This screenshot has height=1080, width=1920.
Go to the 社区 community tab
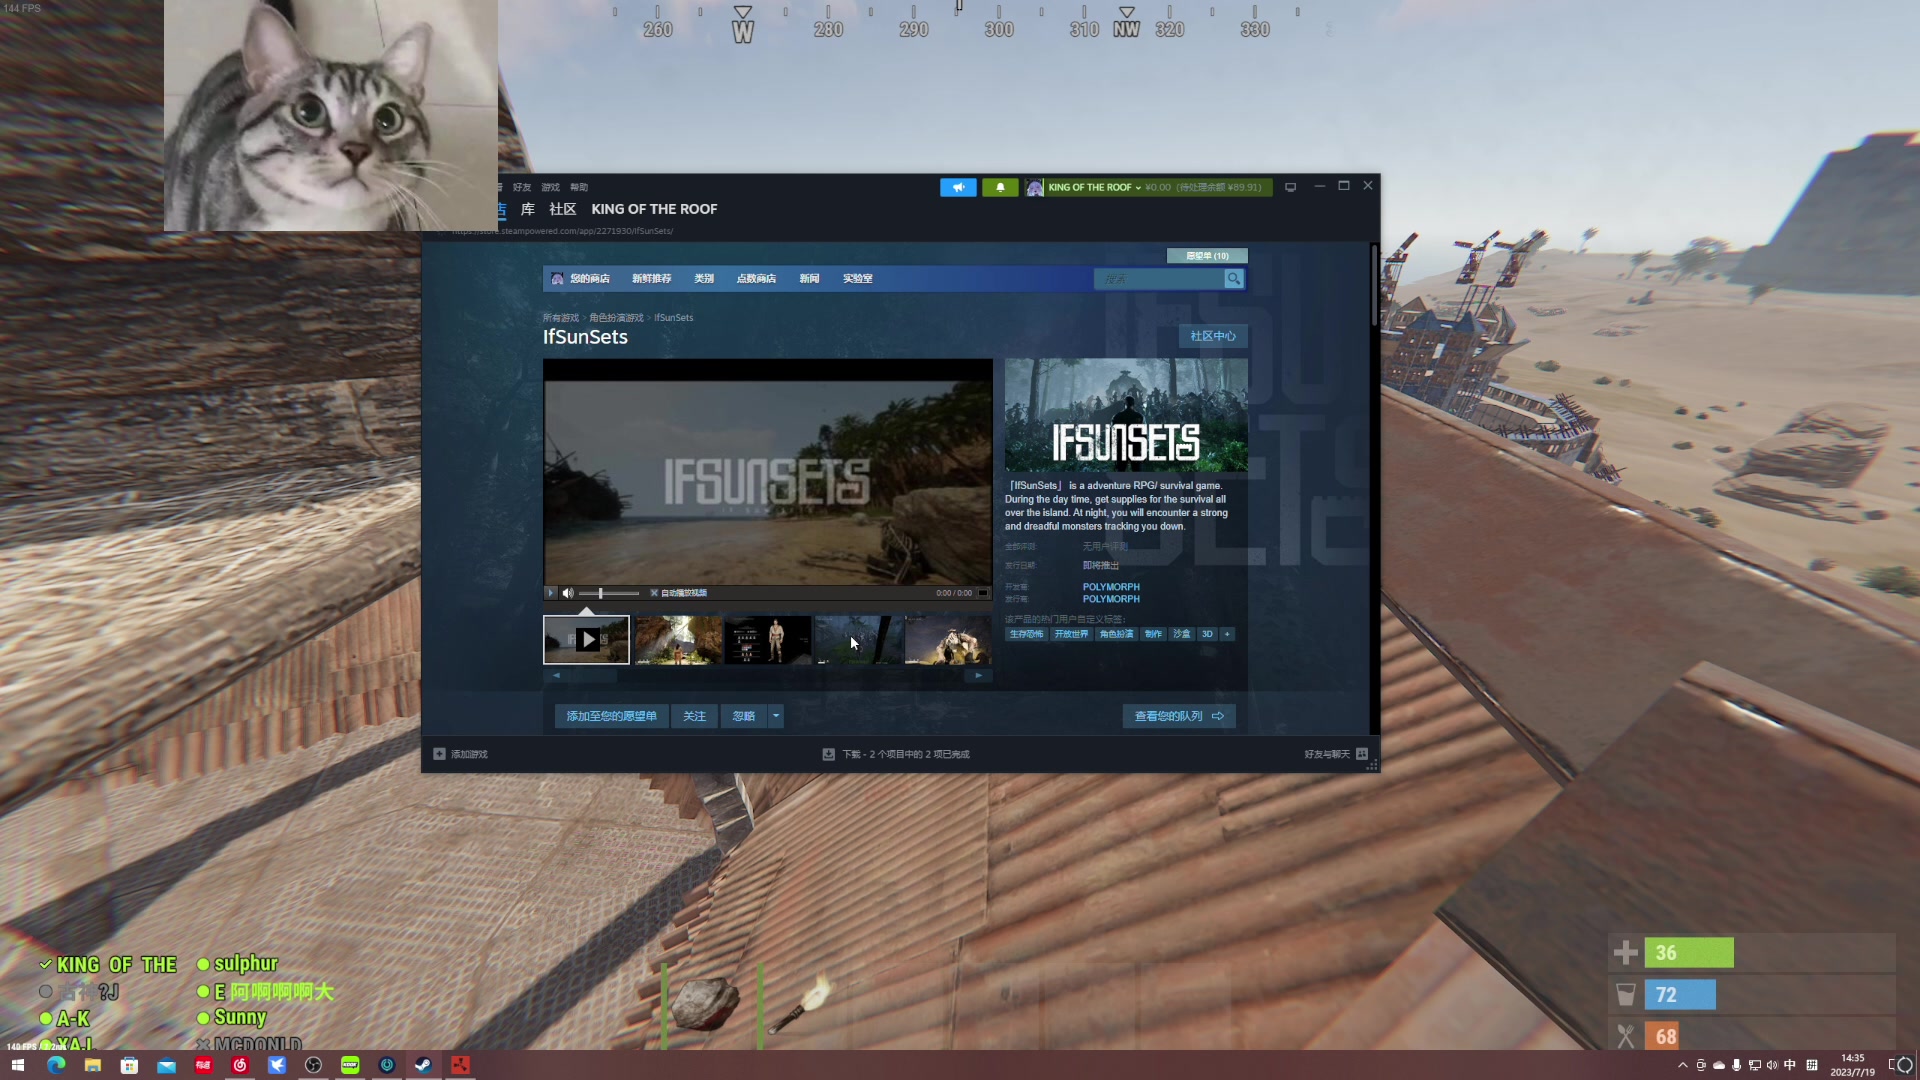tap(563, 209)
